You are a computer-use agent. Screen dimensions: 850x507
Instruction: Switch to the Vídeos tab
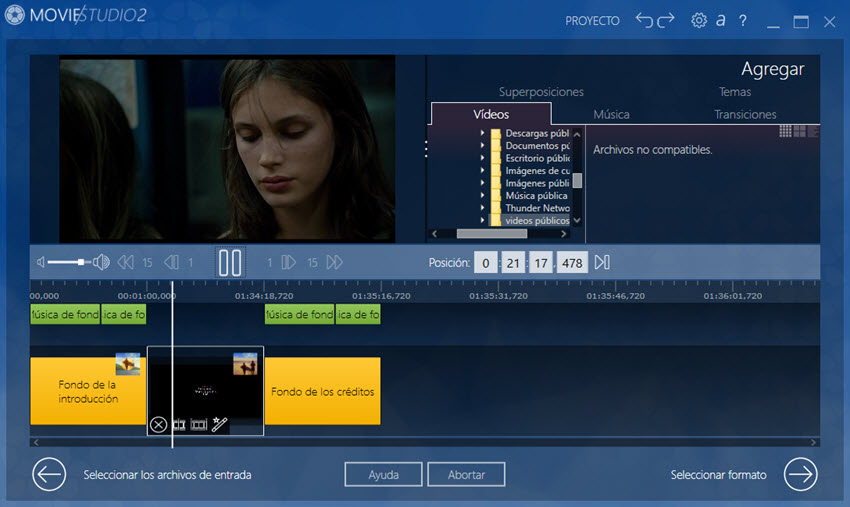(491, 114)
